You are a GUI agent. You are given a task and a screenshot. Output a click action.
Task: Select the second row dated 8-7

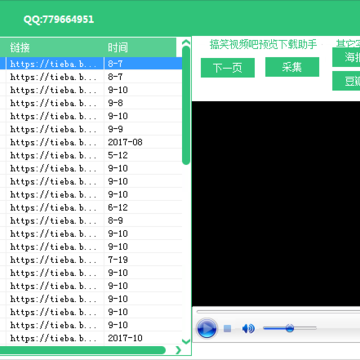tap(91, 77)
